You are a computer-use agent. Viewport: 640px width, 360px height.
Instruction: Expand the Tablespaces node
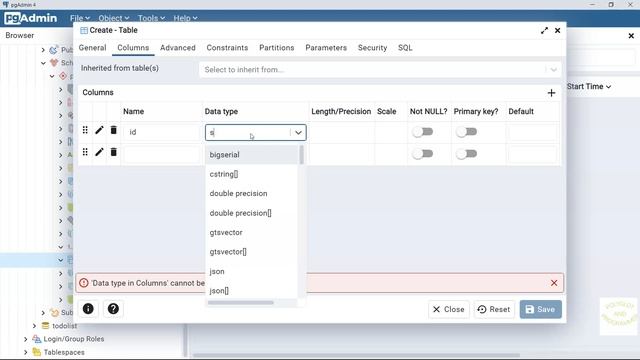[x=25, y=352]
